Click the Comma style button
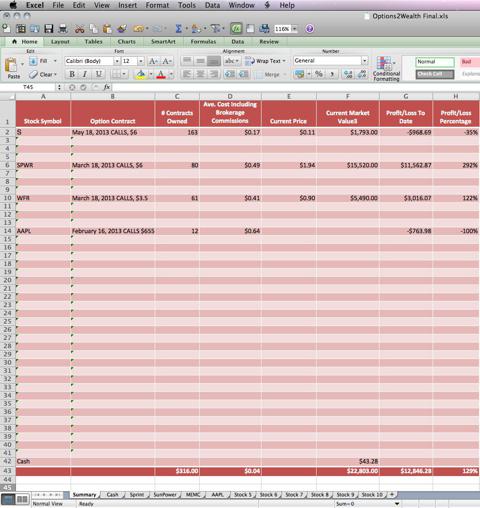The height and width of the screenshot is (508, 480). click(x=332, y=74)
